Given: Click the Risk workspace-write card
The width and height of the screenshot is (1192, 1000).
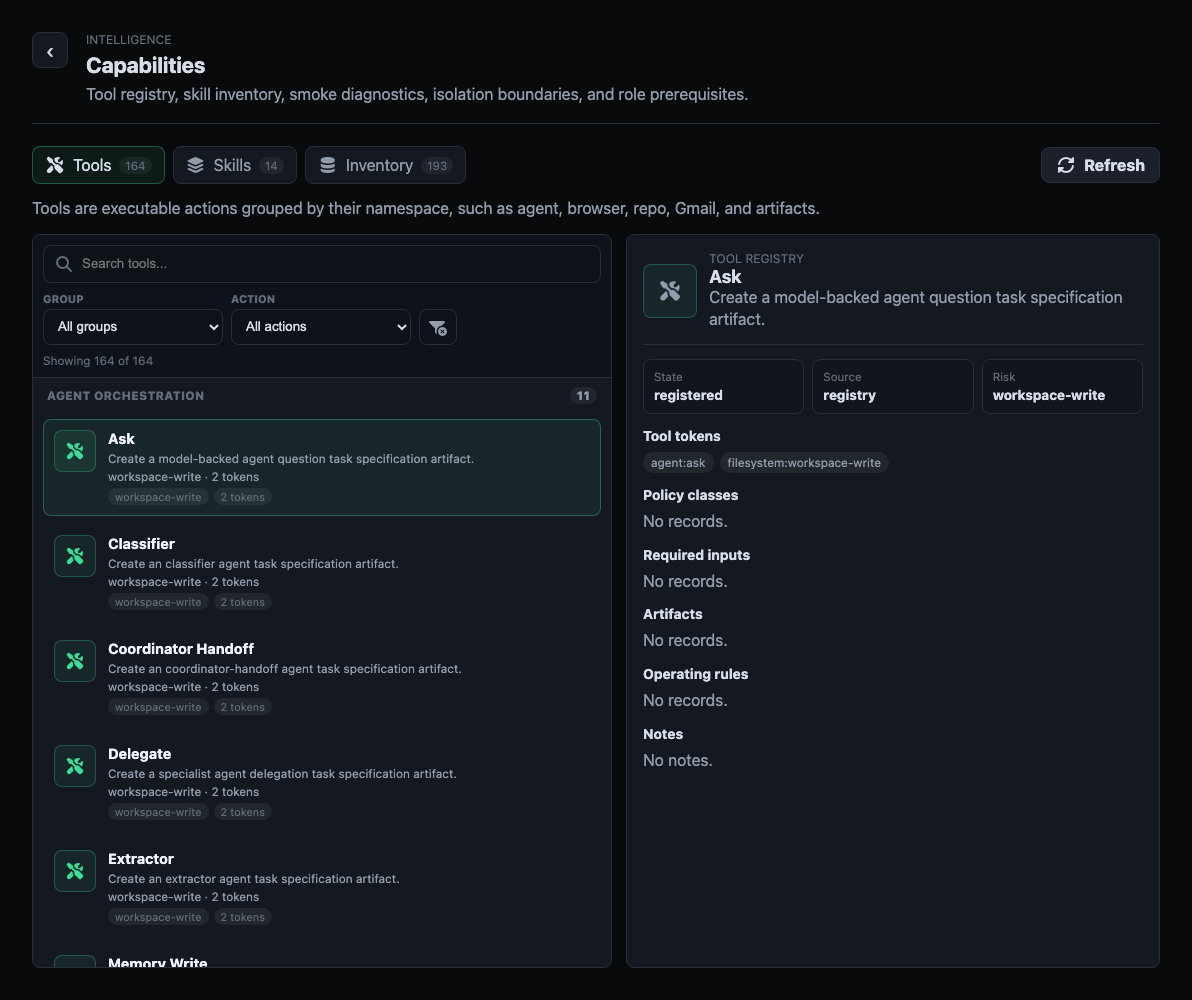Looking at the screenshot, I should 1062,386.
